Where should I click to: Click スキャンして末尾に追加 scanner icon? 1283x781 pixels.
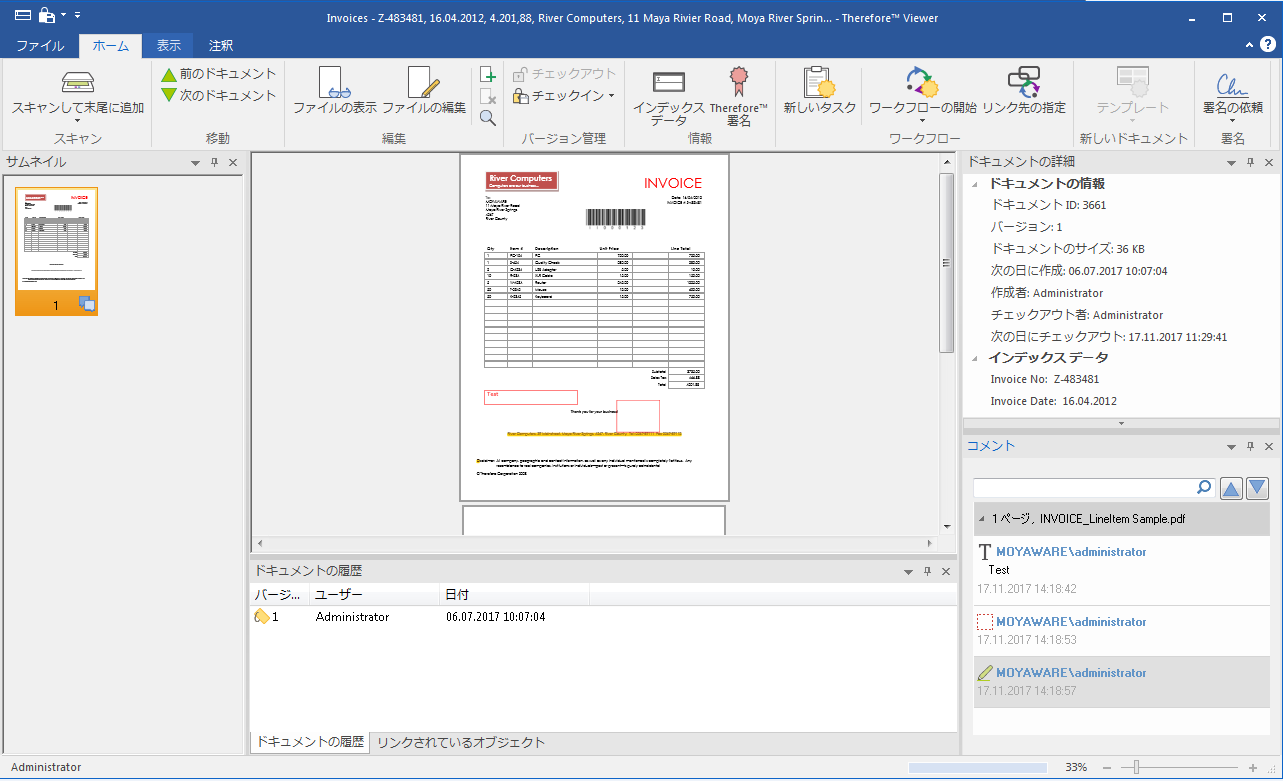pos(77,82)
